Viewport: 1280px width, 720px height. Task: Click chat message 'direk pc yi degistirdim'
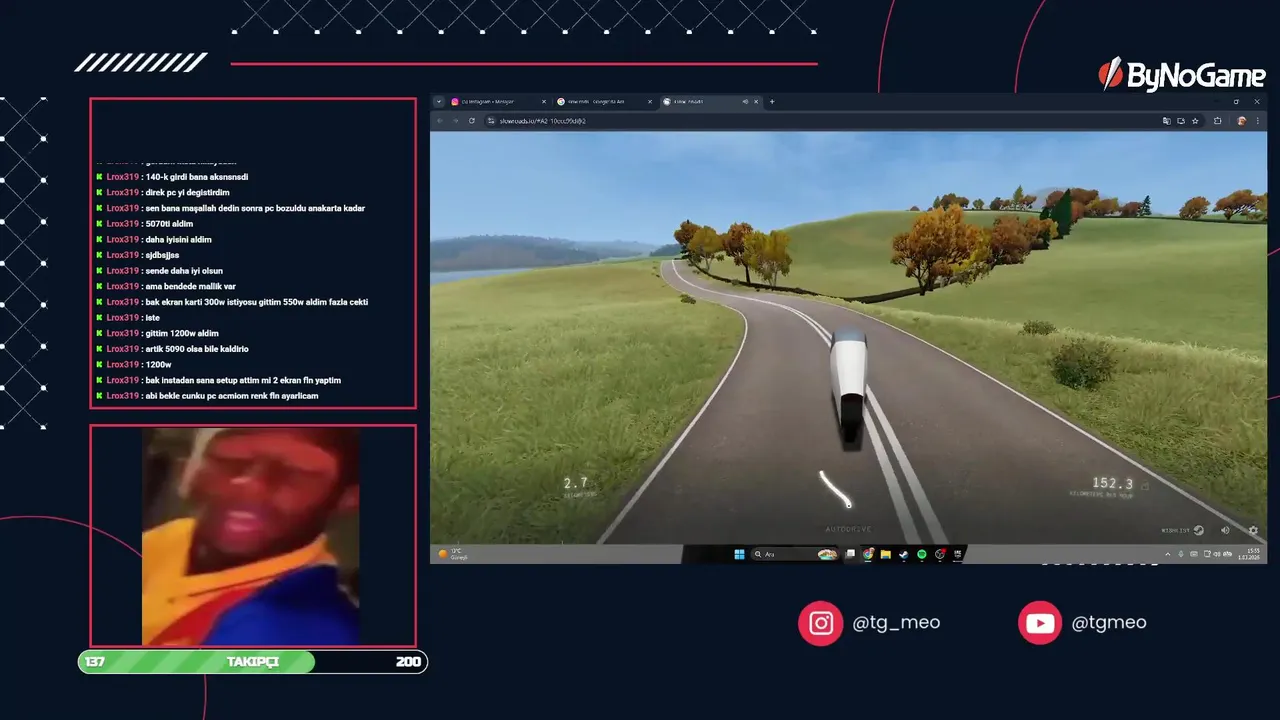[188, 193]
